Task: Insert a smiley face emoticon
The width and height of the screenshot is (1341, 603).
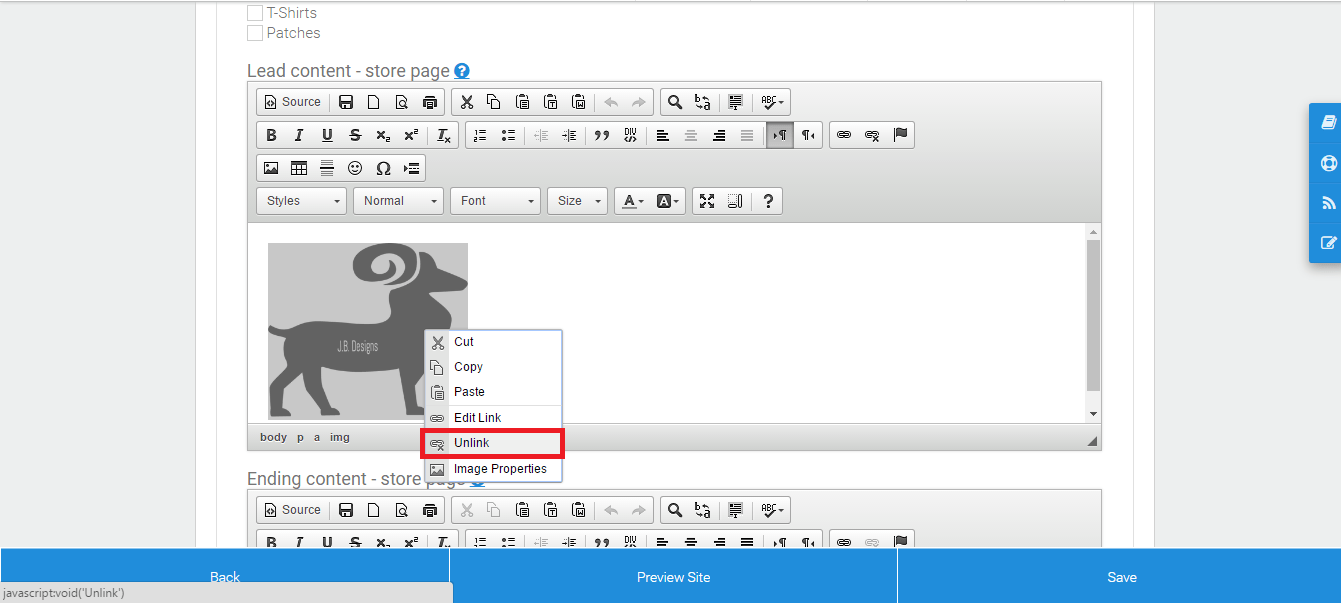Action: 355,167
